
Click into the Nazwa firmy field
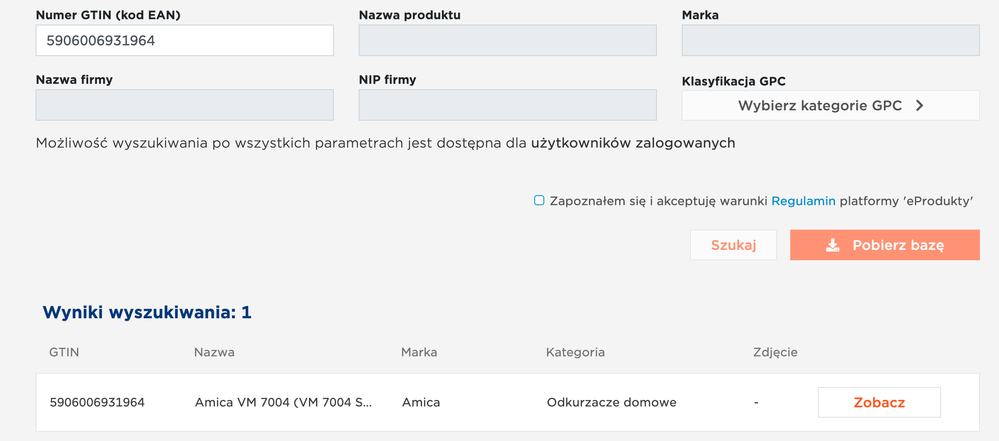pyautogui.click(x=184, y=105)
